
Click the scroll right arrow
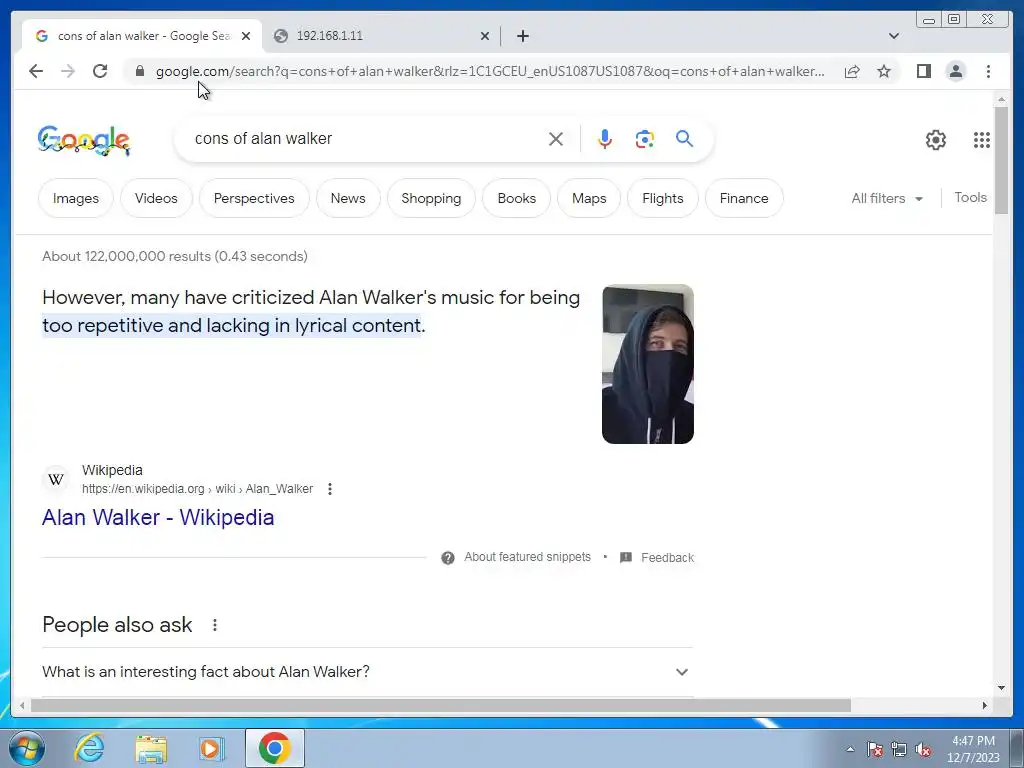pyautogui.click(x=985, y=705)
